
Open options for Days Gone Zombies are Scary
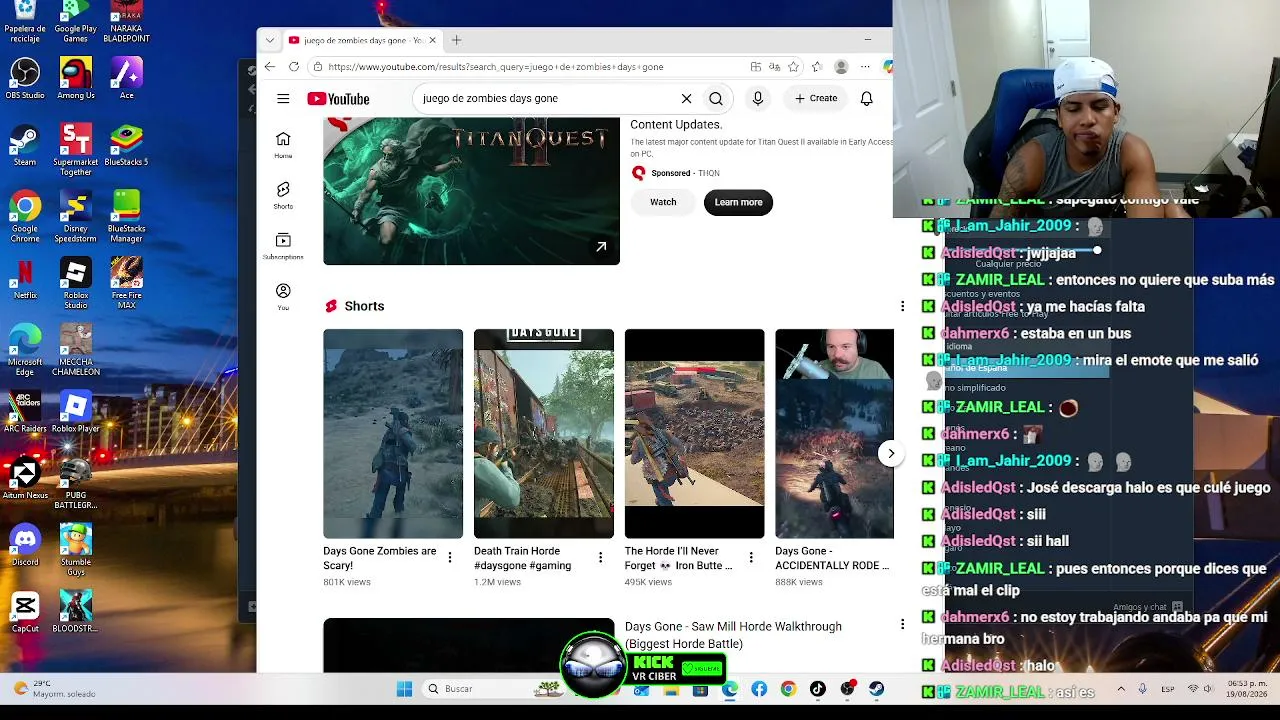pos(450,558)
